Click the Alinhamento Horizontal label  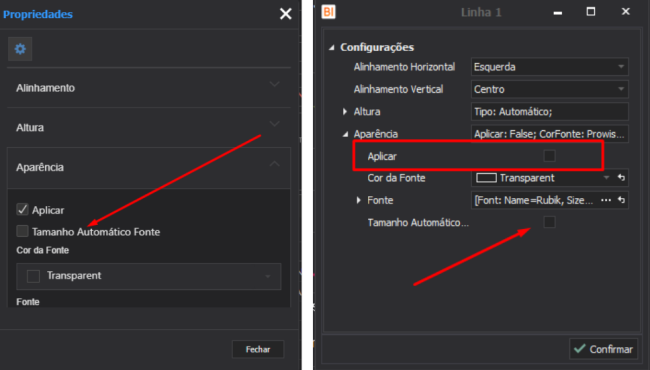[x=404, y=67]
